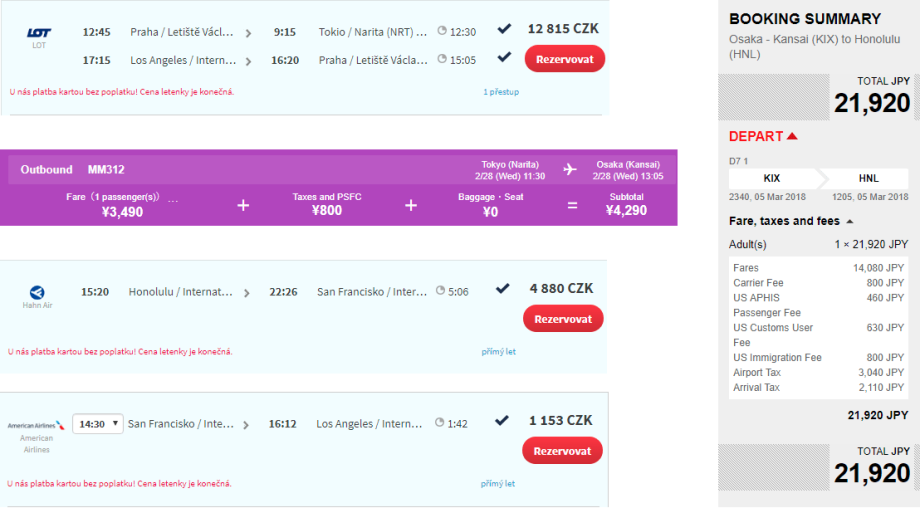This screenshot has width=920, height=508.
Task: Reserve the 1 153 CZK American Airlines flight
Action: click(x=563, y=451)
